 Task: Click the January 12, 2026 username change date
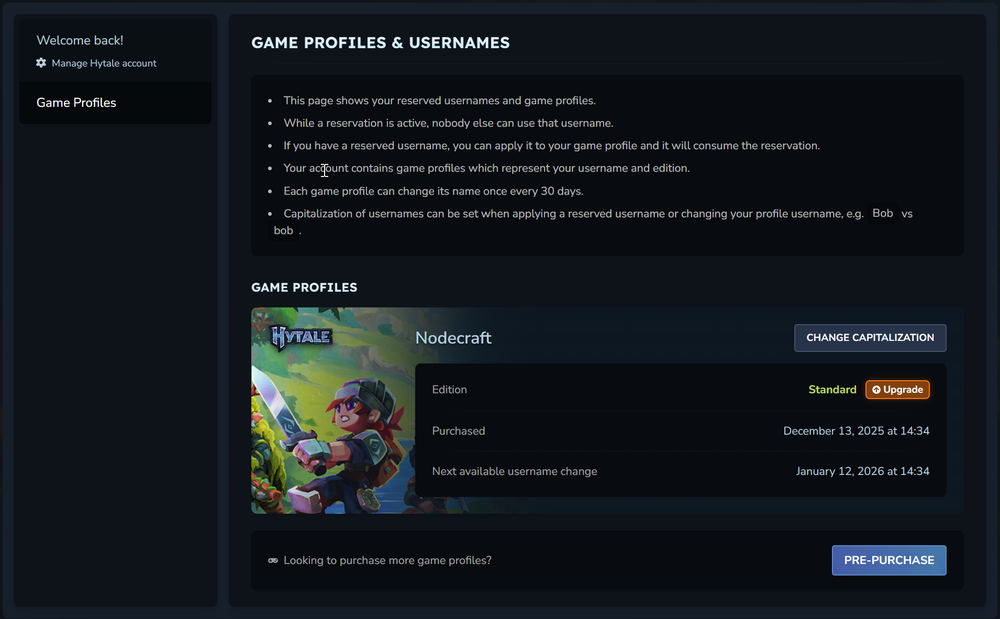point(862,471)
